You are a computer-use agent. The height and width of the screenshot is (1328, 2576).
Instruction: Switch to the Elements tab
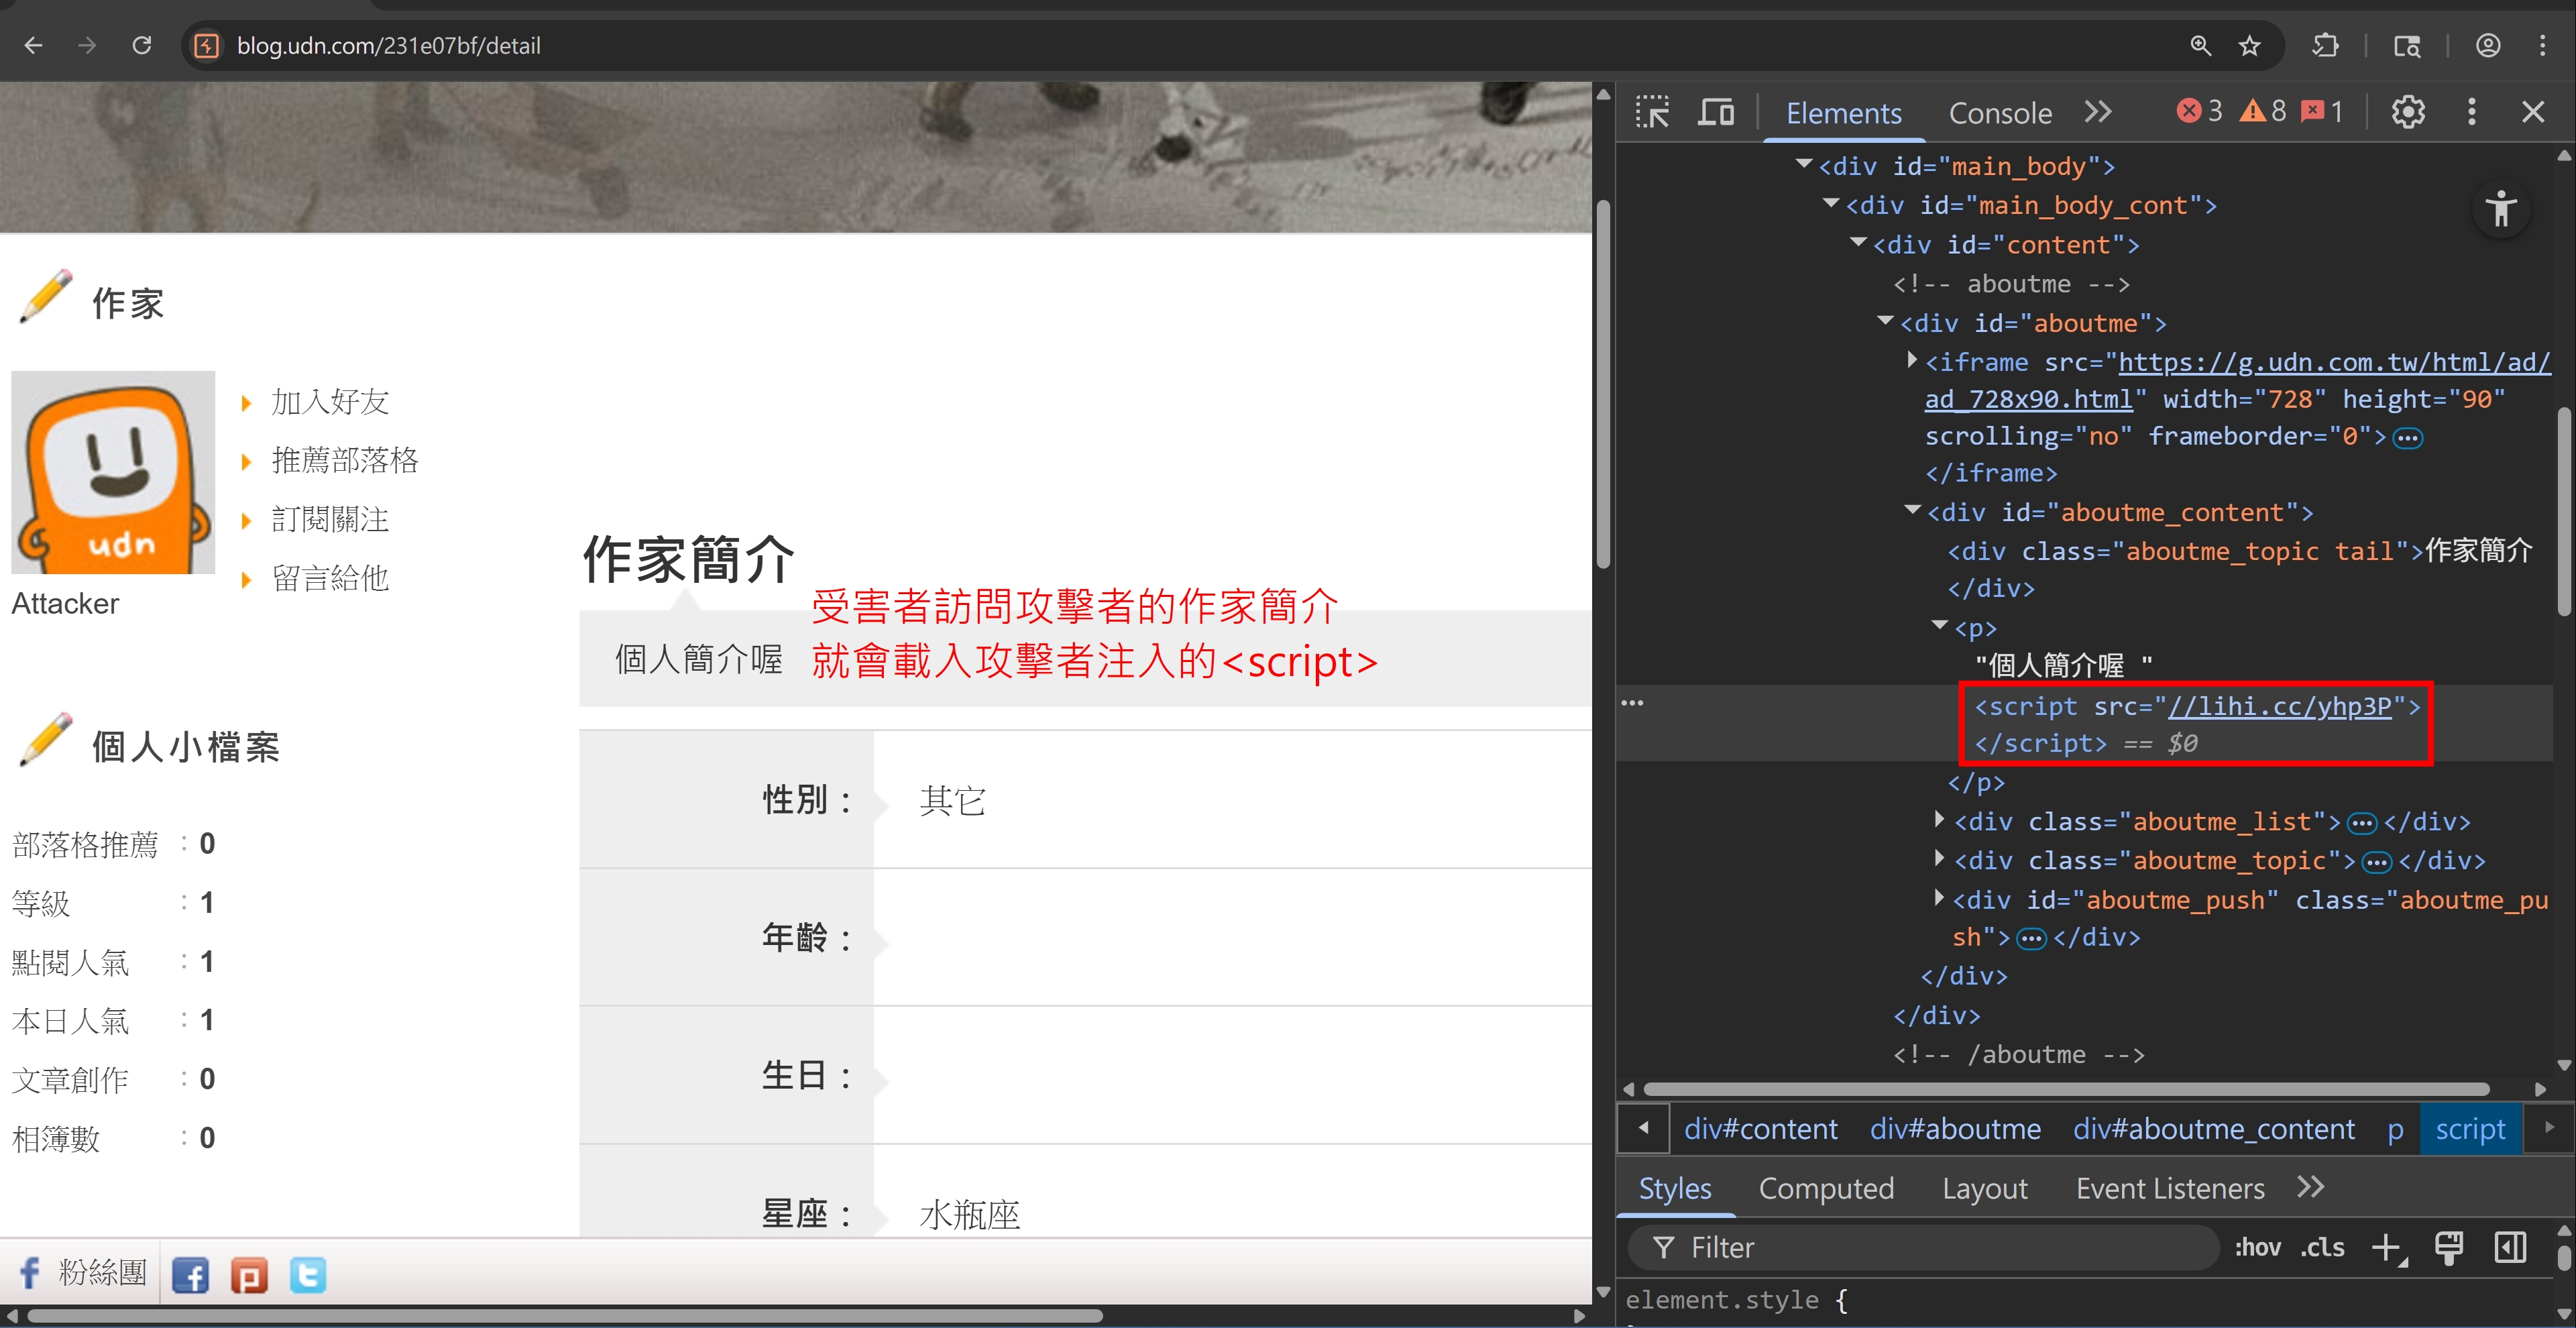pyautogui.click(x=1843, y=113)
